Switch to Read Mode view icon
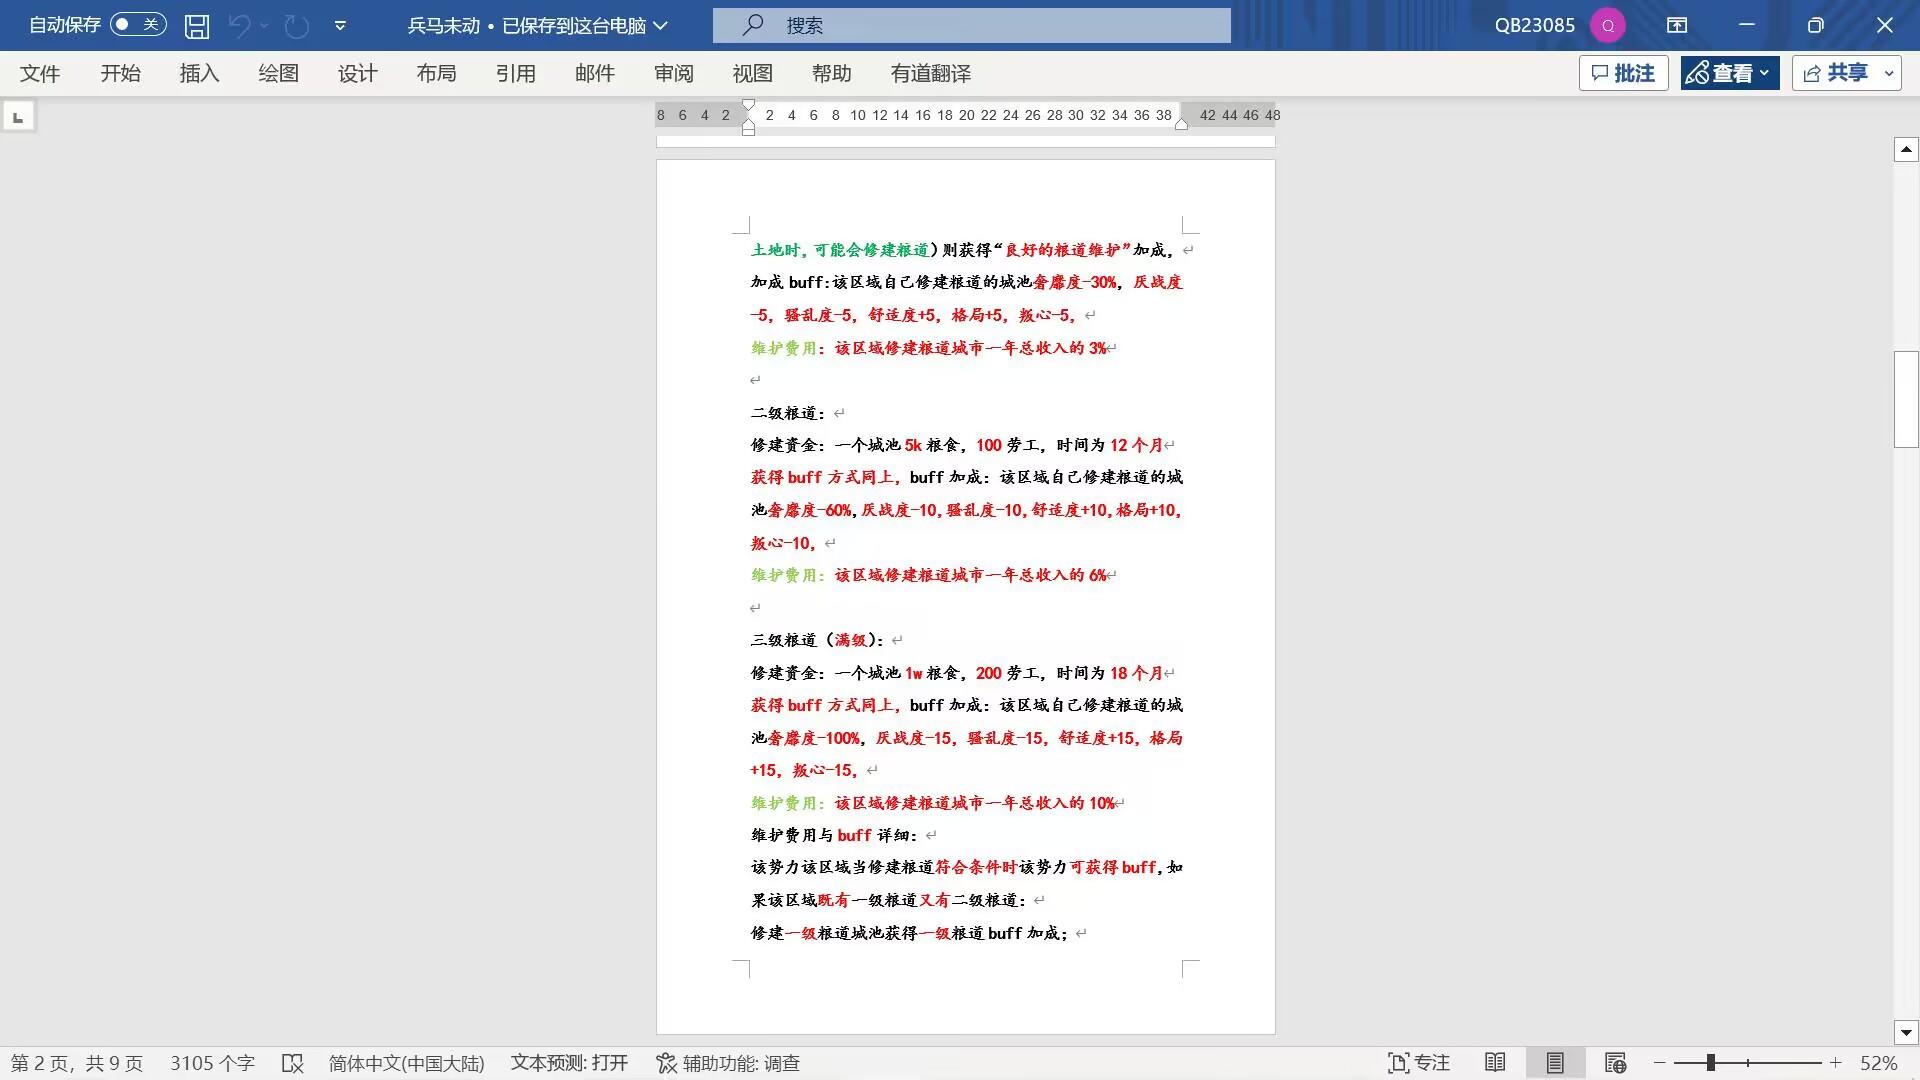 click(x=1495, y=1063)
